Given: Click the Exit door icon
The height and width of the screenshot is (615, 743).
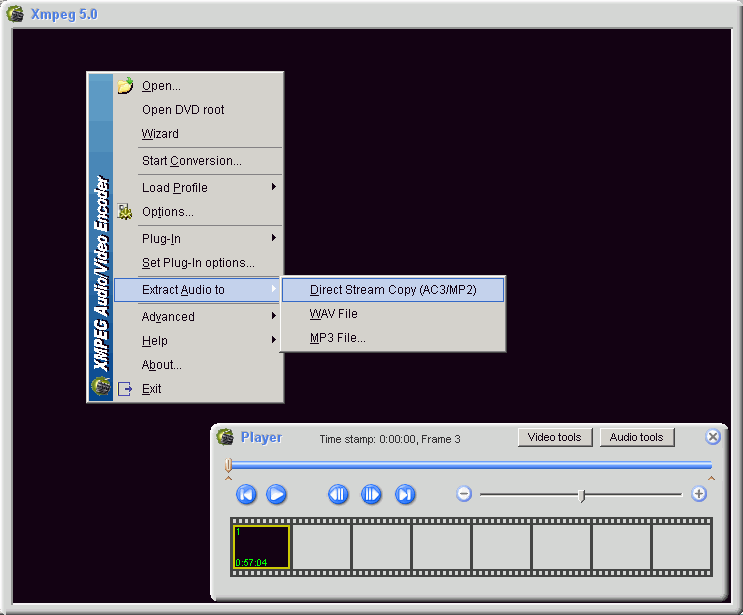Looking at the screenshot, I should (x=125, y=389).
